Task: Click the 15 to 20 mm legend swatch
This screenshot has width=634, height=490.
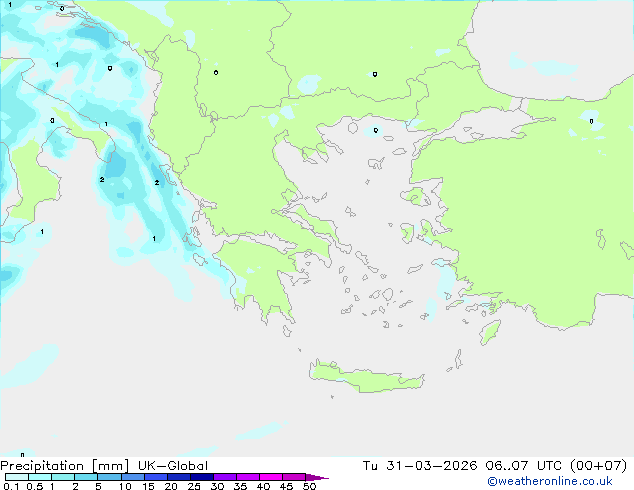Action: [x=155, y=477]
